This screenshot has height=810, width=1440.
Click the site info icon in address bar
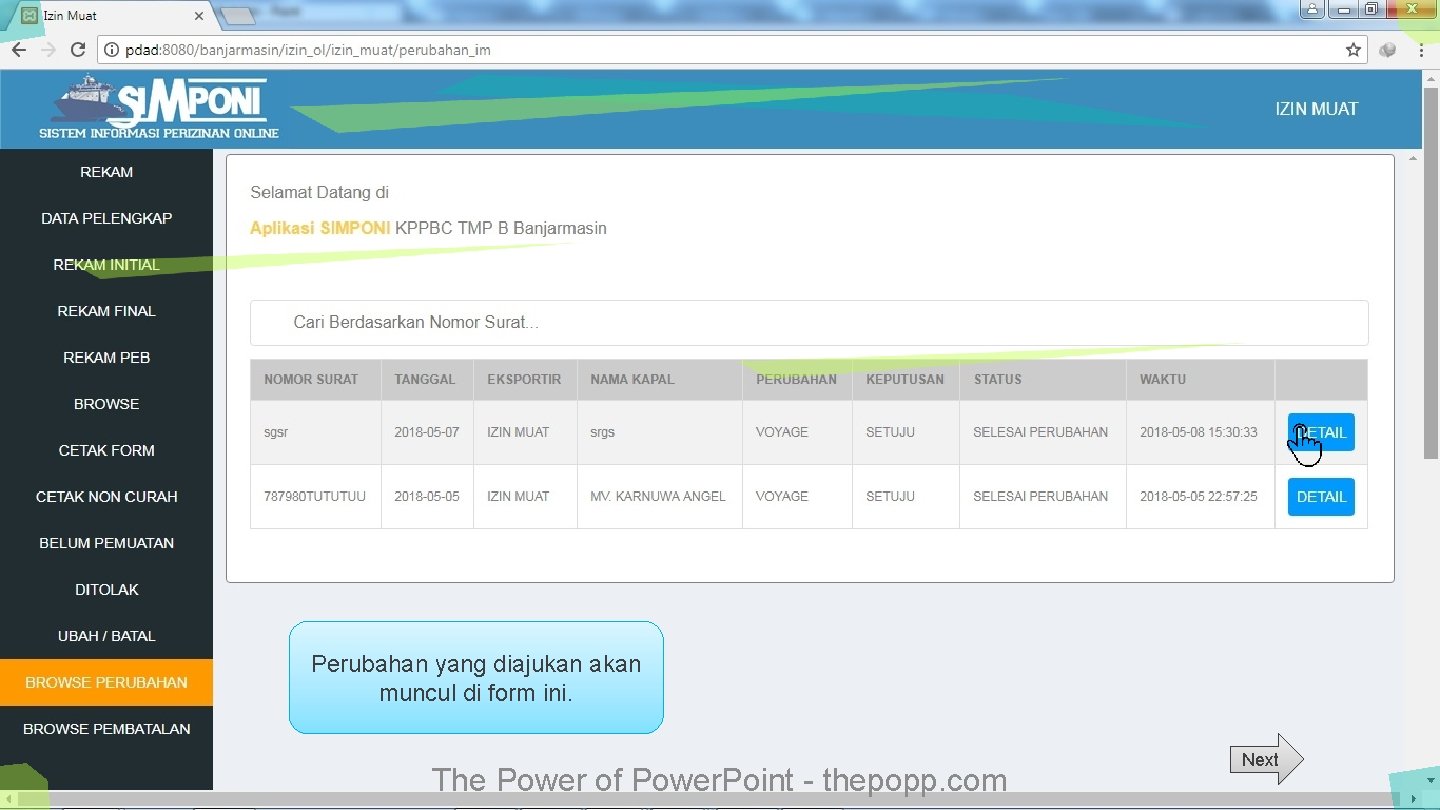coord(112,50)
